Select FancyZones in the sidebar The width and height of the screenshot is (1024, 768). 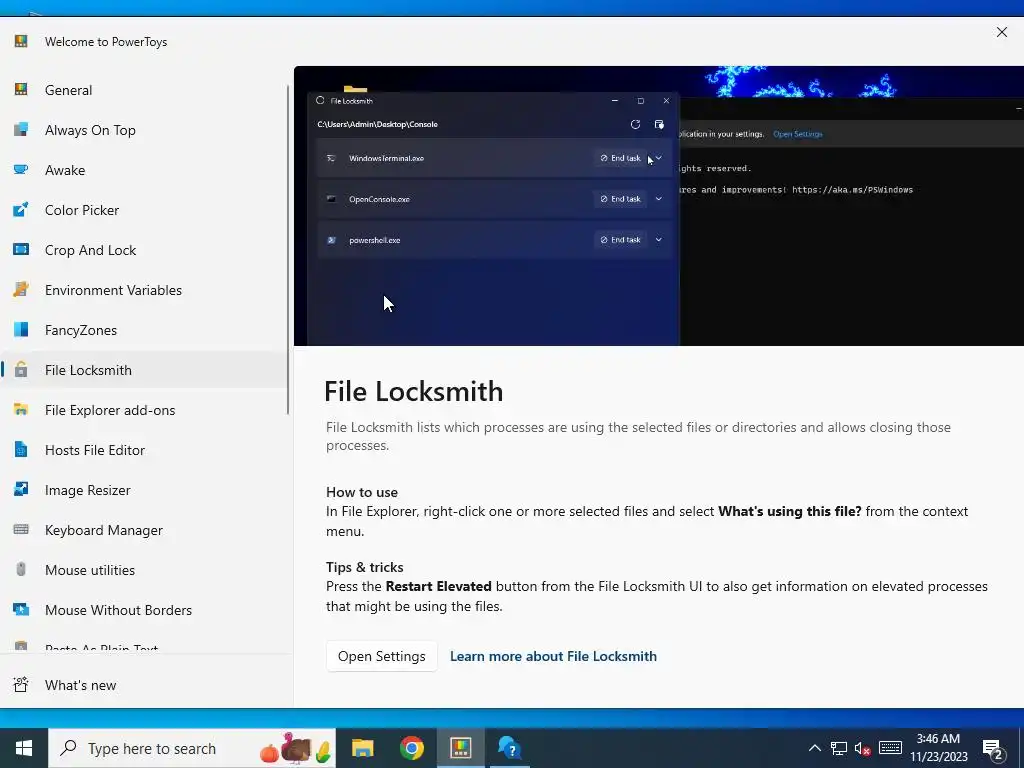144,329
